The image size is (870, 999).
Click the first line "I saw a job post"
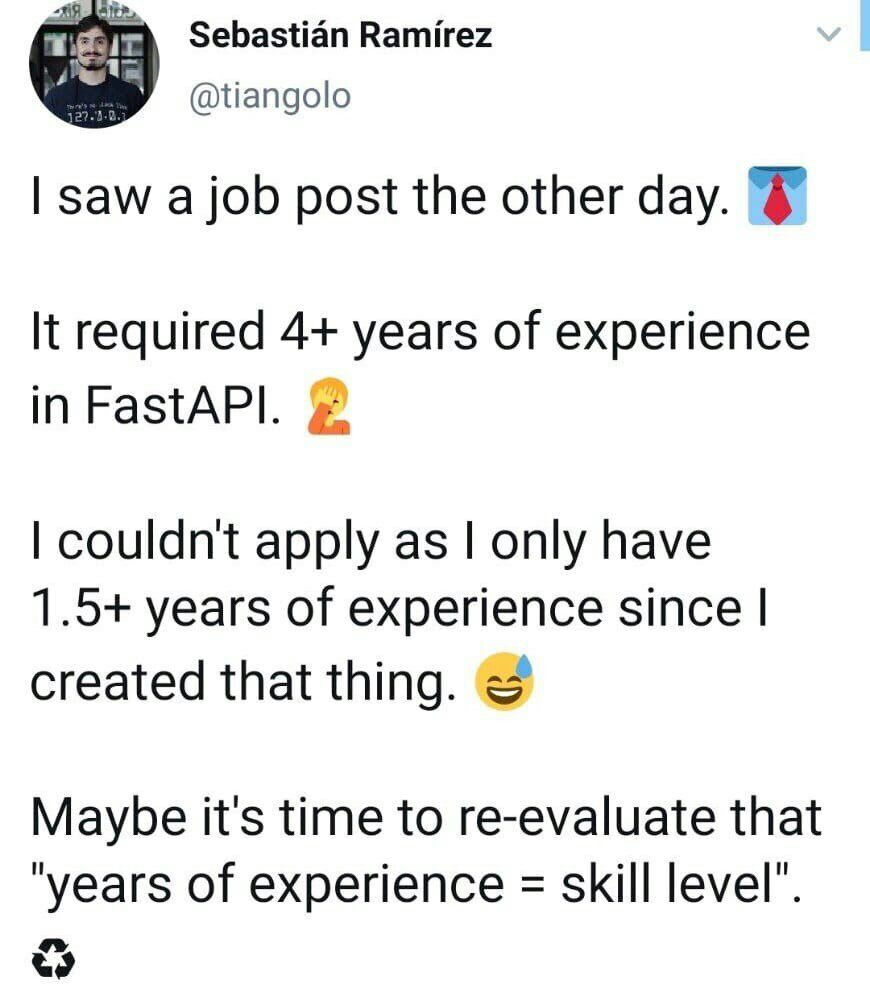213,197
